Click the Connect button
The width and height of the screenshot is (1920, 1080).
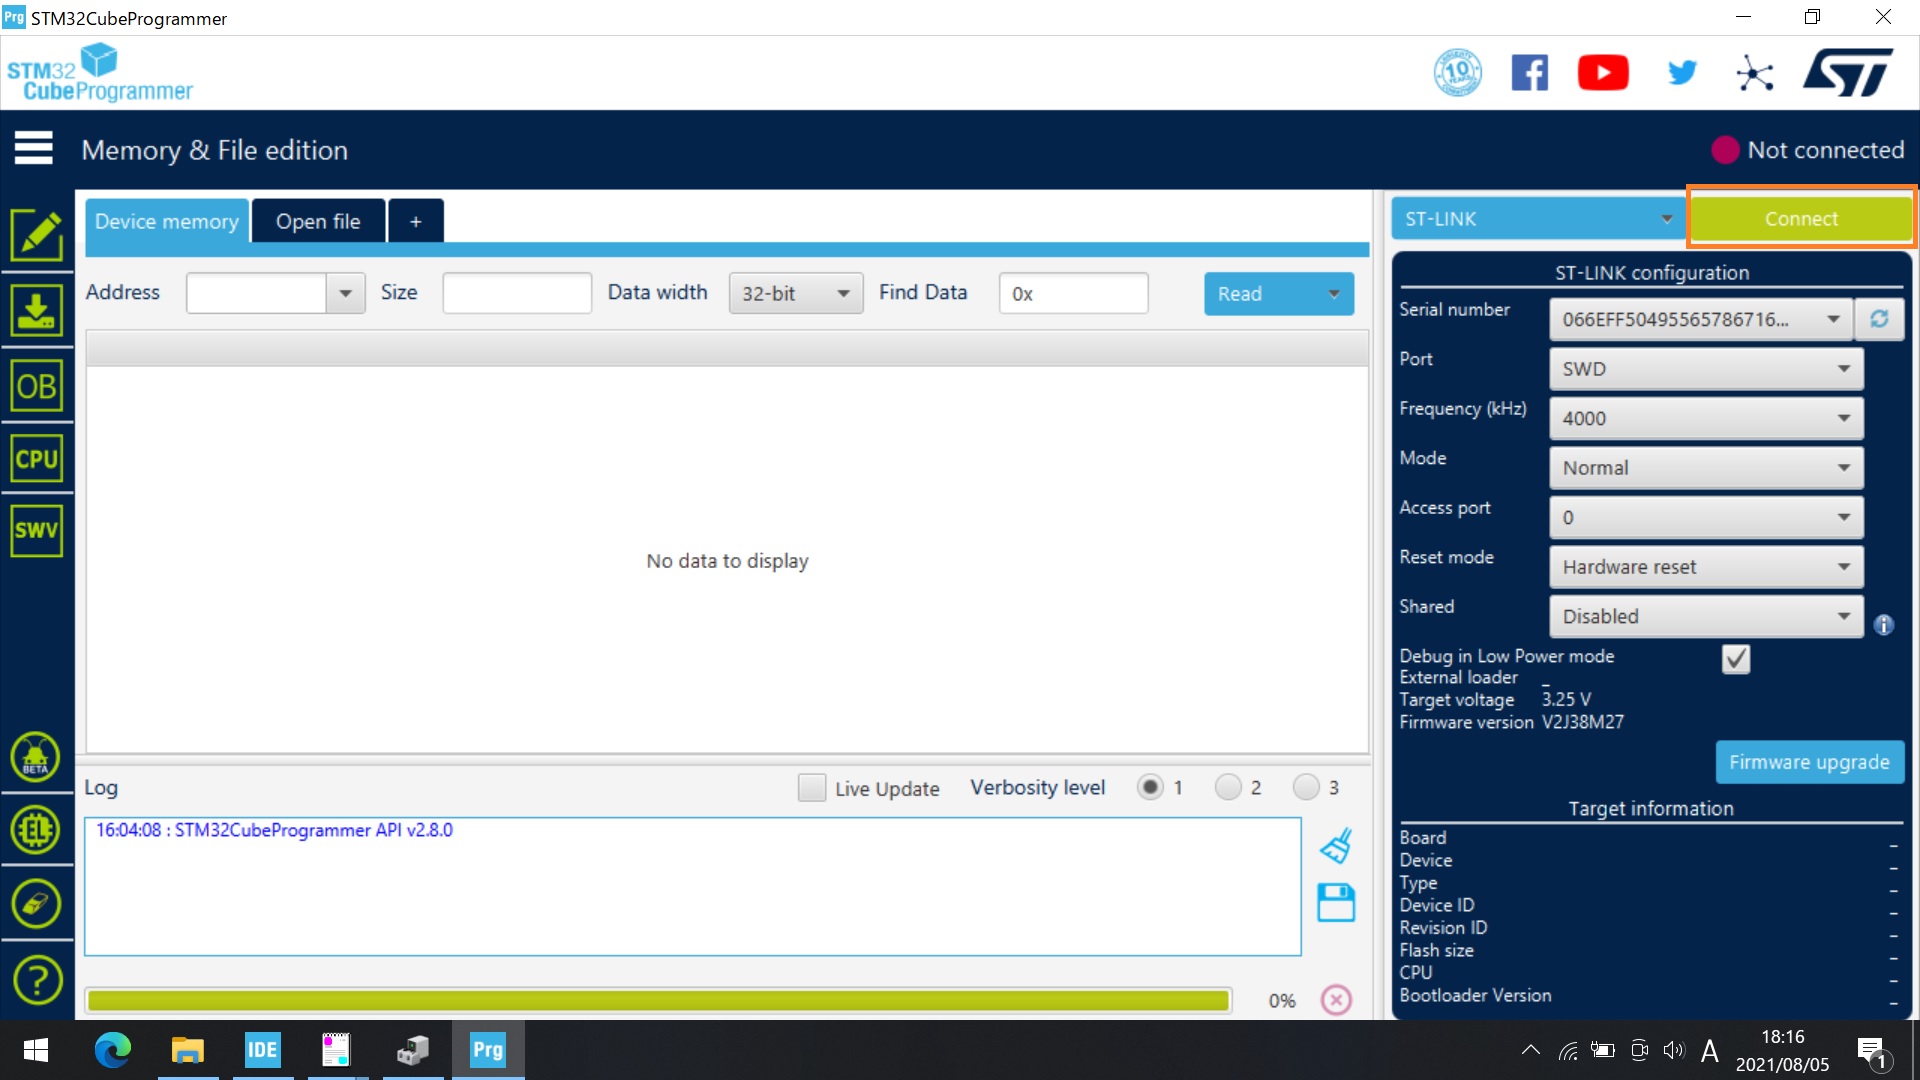tap(1801, 219)
